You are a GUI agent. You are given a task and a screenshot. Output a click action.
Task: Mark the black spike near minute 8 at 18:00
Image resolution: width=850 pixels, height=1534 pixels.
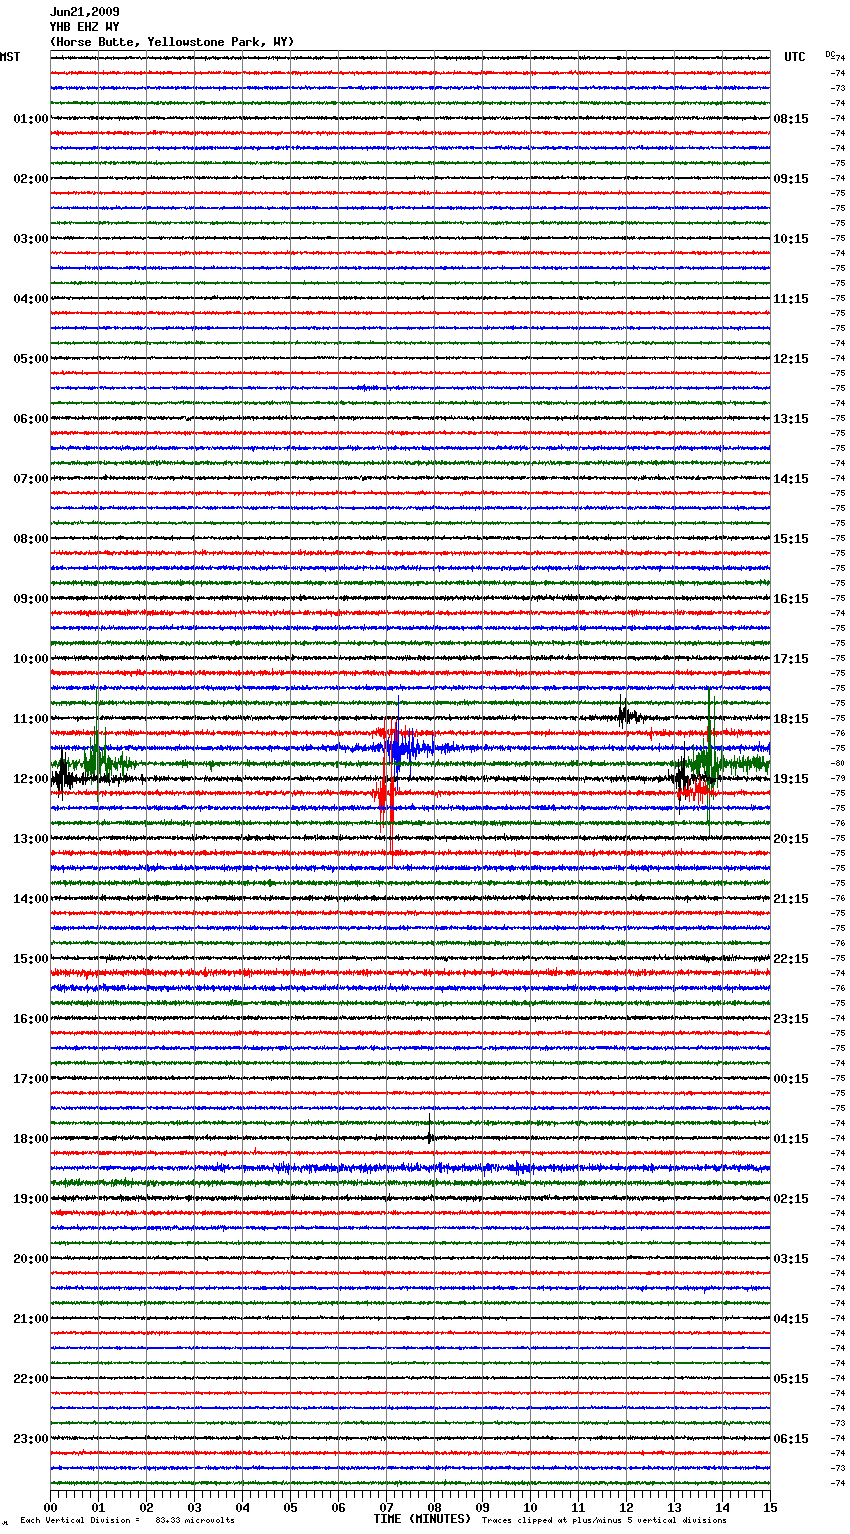point(430,1128)
